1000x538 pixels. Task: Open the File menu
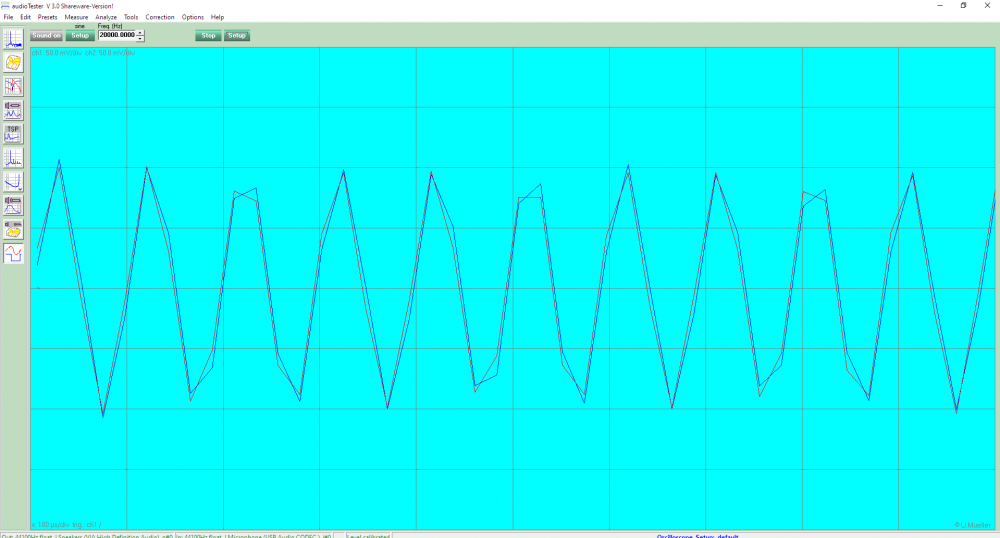[8, 17]
